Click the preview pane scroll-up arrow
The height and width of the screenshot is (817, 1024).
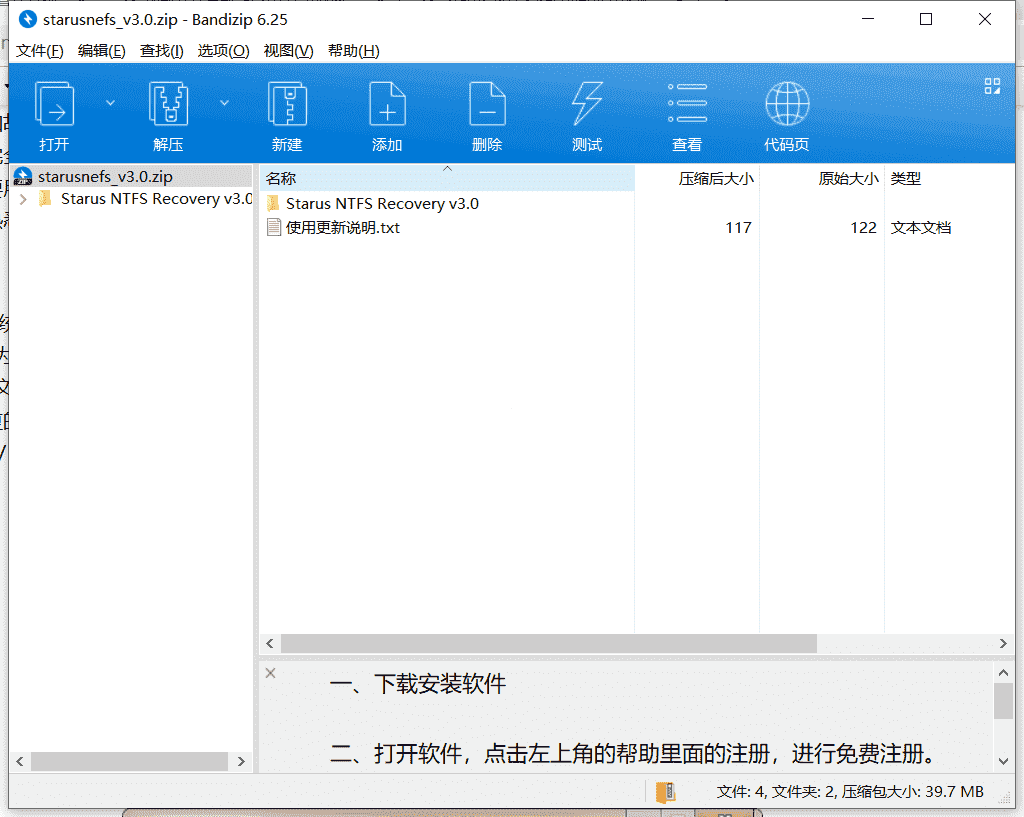click(x=1003, y=672)
